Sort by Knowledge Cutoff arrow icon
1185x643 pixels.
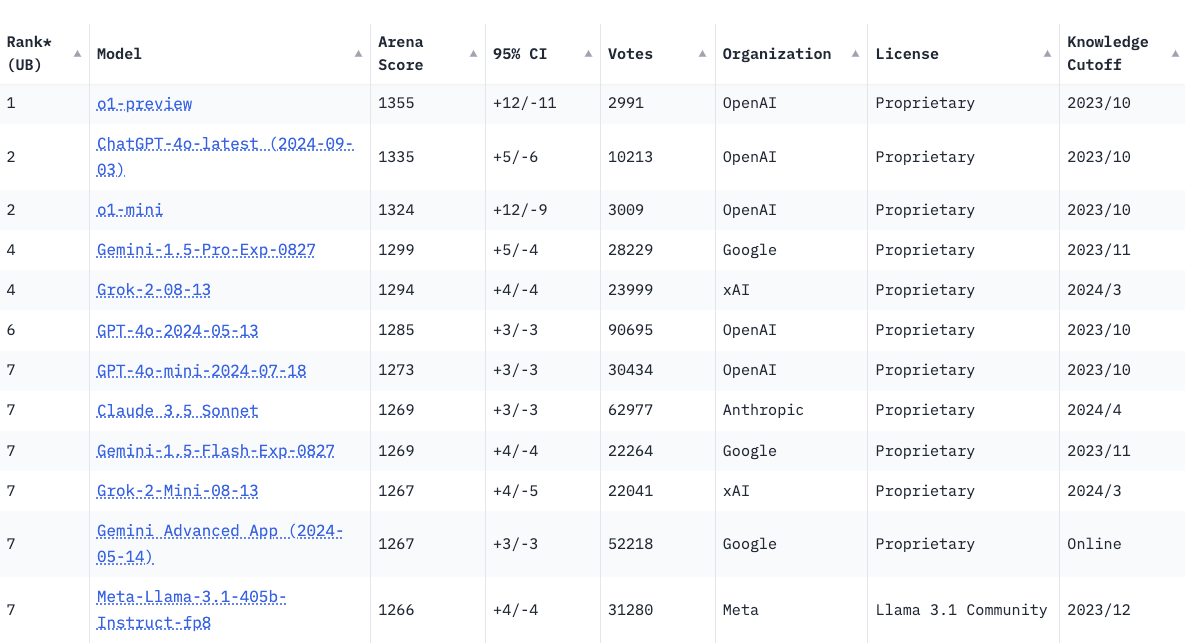pos(1175,54)
